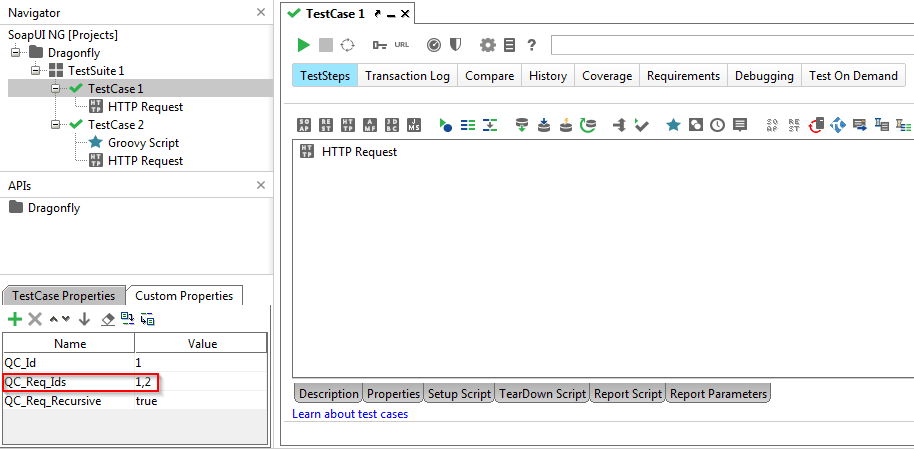Follow the Learn about test cases link
This screenshot has width=914, height=449.
pos(350,414)
